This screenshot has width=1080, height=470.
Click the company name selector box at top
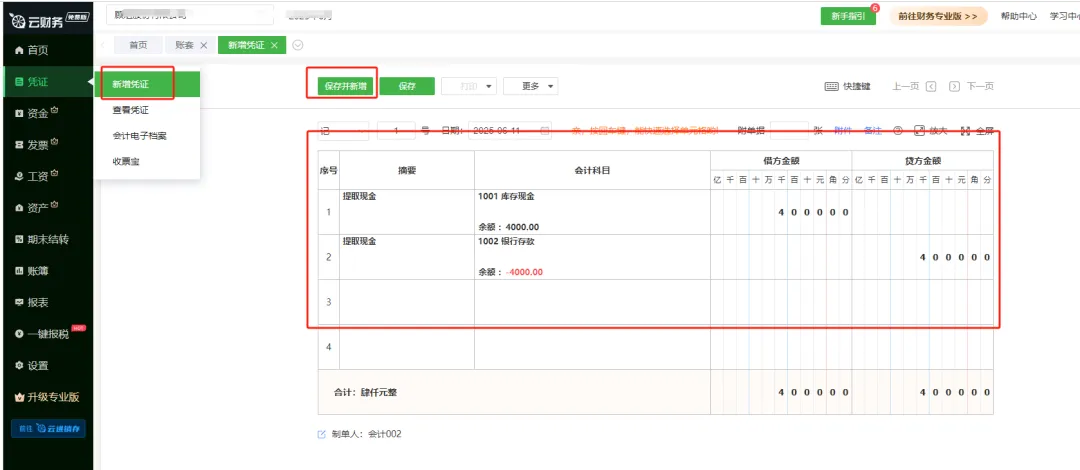click(x=190, y=14)
